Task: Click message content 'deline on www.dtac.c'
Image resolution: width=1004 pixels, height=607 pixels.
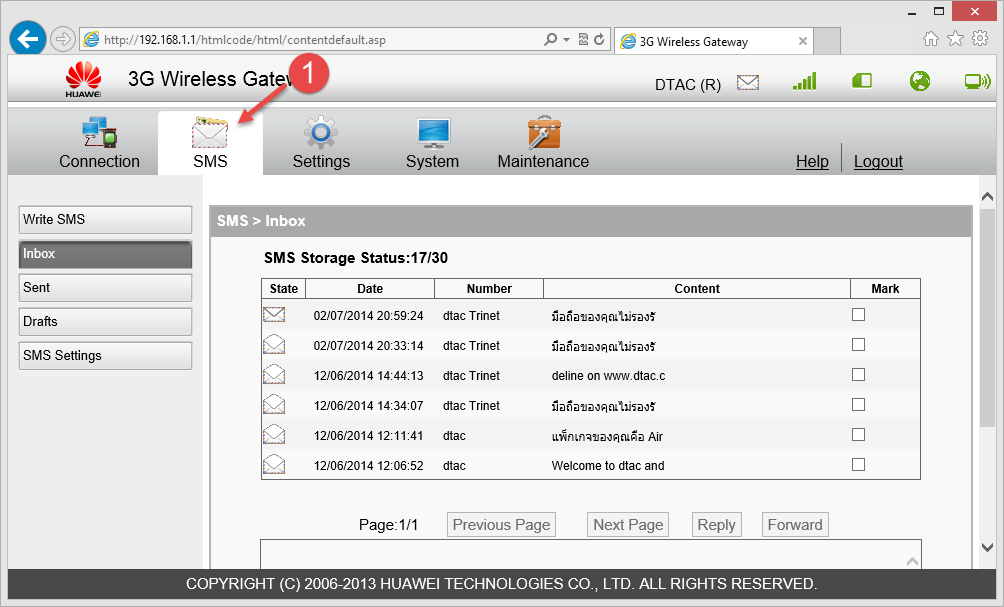Action: [x=608, y=376]
